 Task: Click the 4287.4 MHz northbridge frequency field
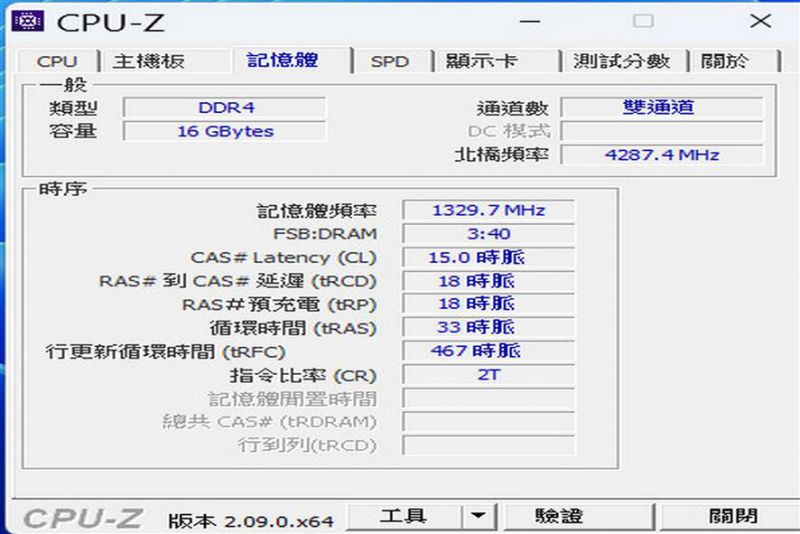pyautogui.click(x=661, y=155)
